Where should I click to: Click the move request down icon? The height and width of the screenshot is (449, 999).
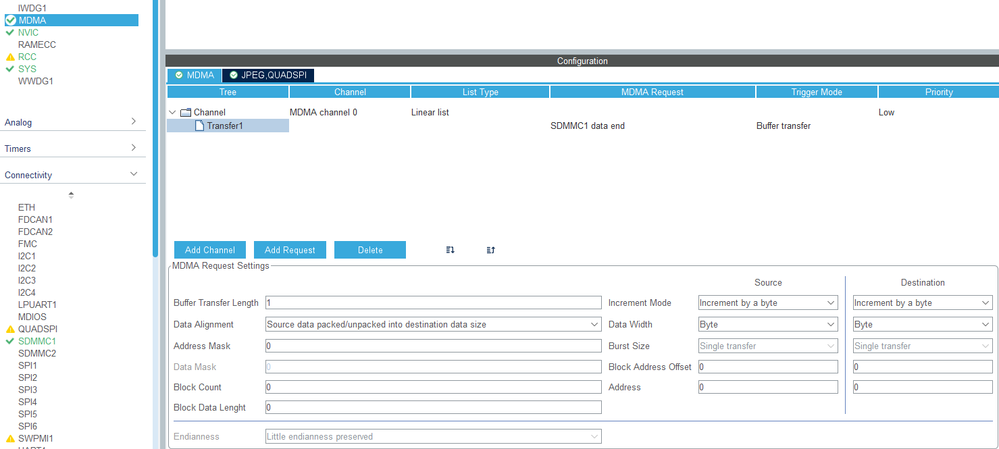point(450,250)
